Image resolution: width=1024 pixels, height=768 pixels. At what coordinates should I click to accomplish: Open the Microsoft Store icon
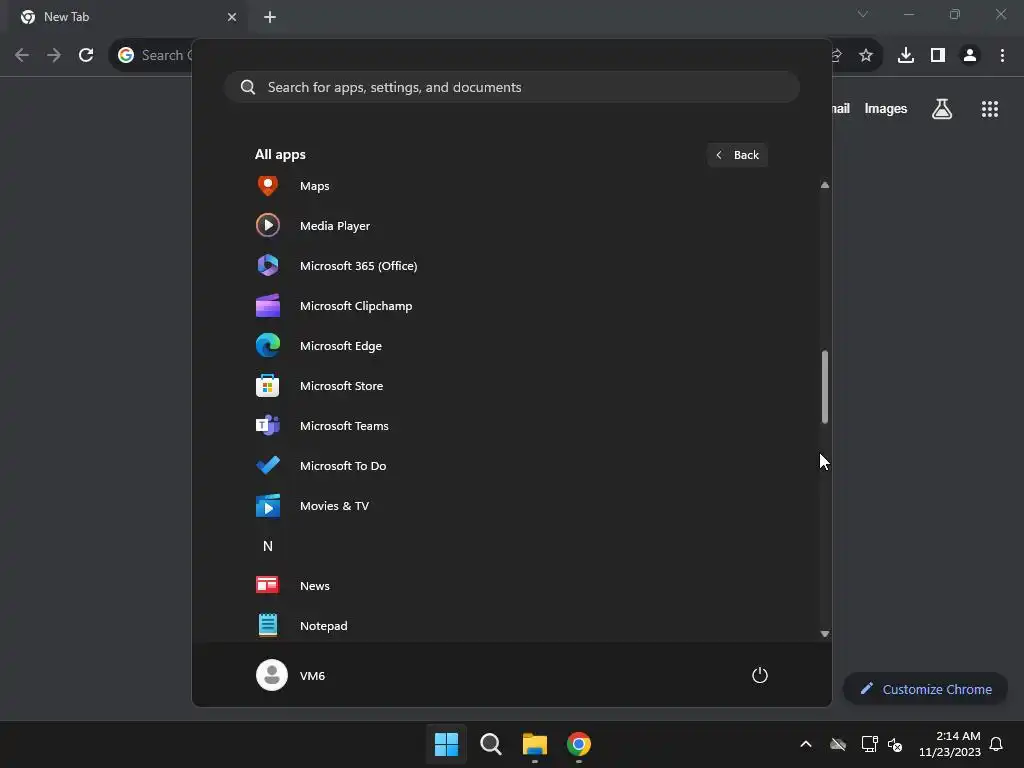268,385
